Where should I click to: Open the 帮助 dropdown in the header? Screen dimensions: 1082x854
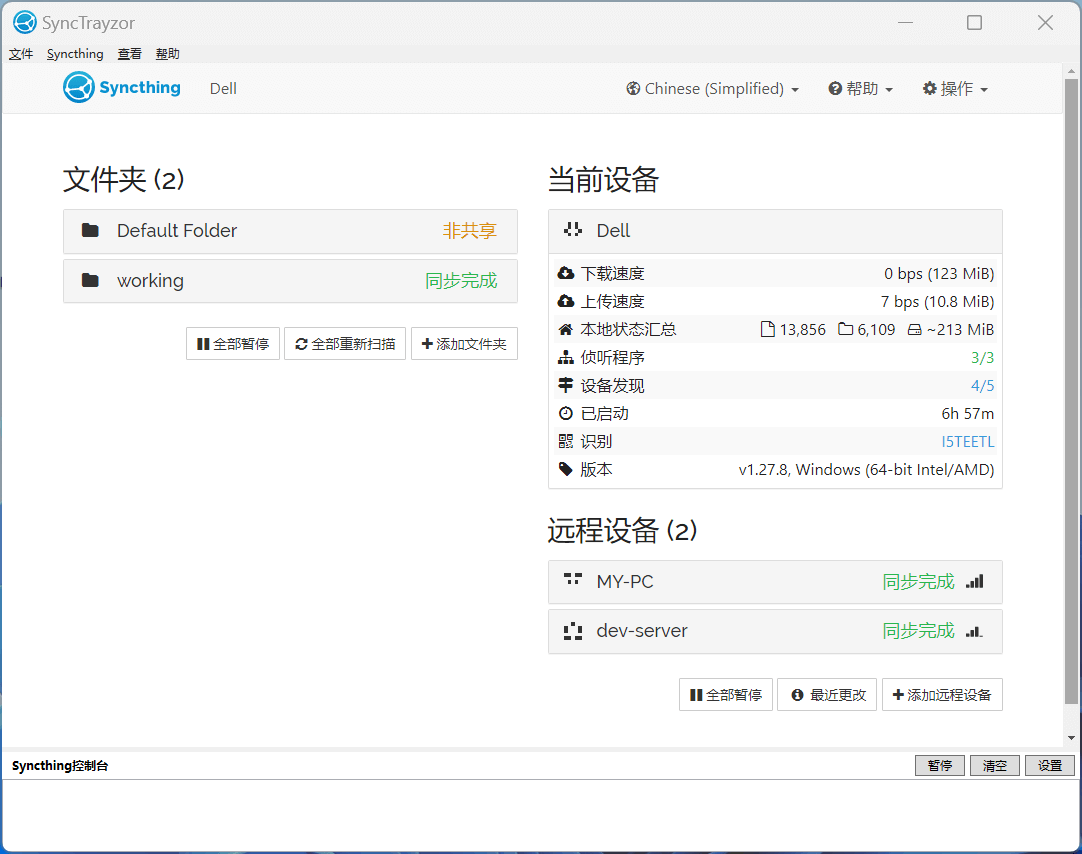coord(860,89)
